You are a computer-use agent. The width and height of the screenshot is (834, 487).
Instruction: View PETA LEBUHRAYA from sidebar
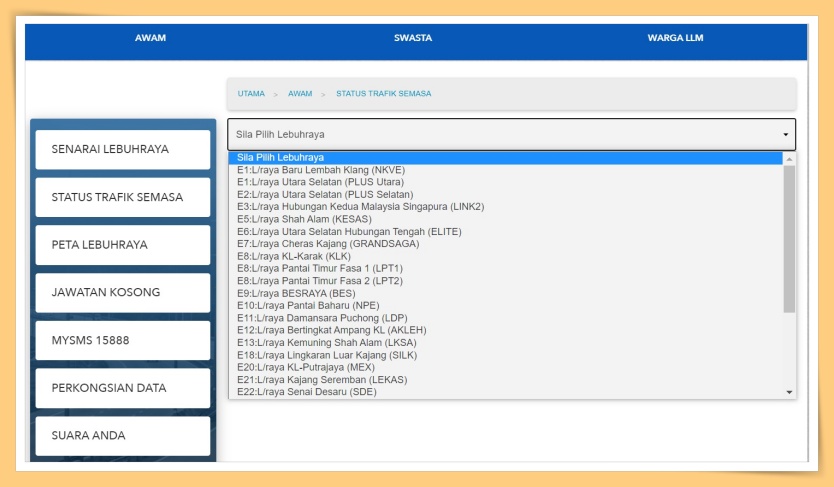click(x=123, y=245)
